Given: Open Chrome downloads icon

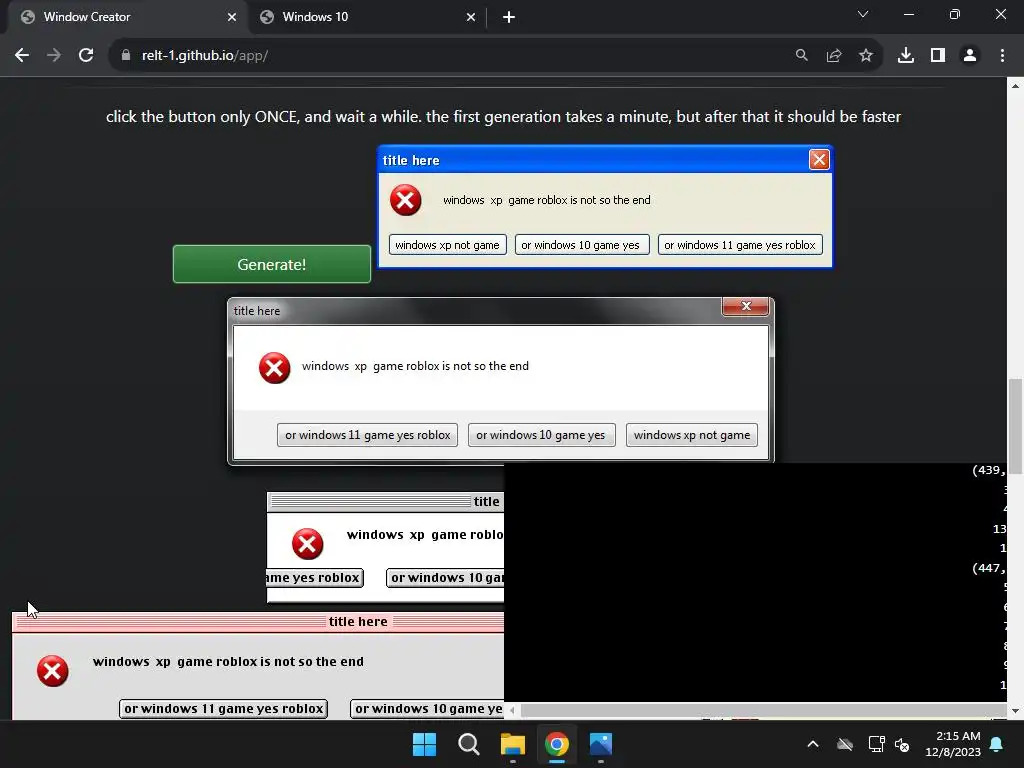Looking at the screenshot, I should click(x=906, y=56).
